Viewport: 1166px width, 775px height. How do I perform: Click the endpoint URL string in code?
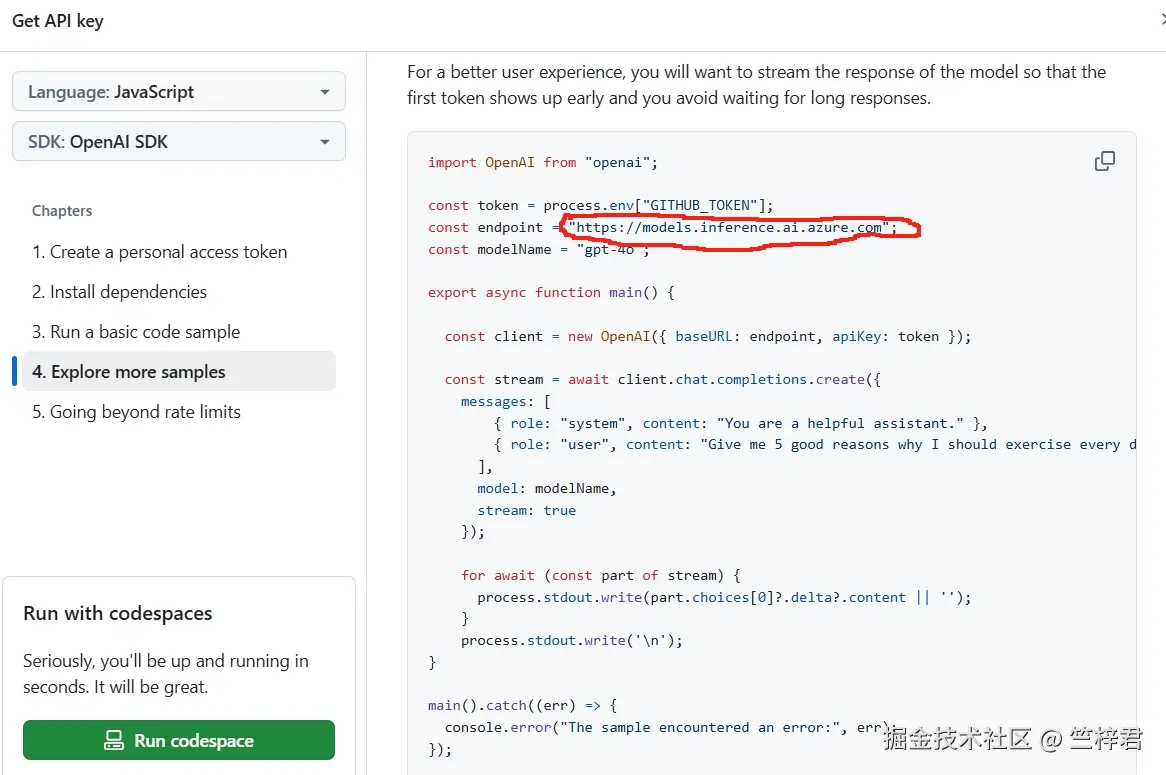click(x=729, y=228)
